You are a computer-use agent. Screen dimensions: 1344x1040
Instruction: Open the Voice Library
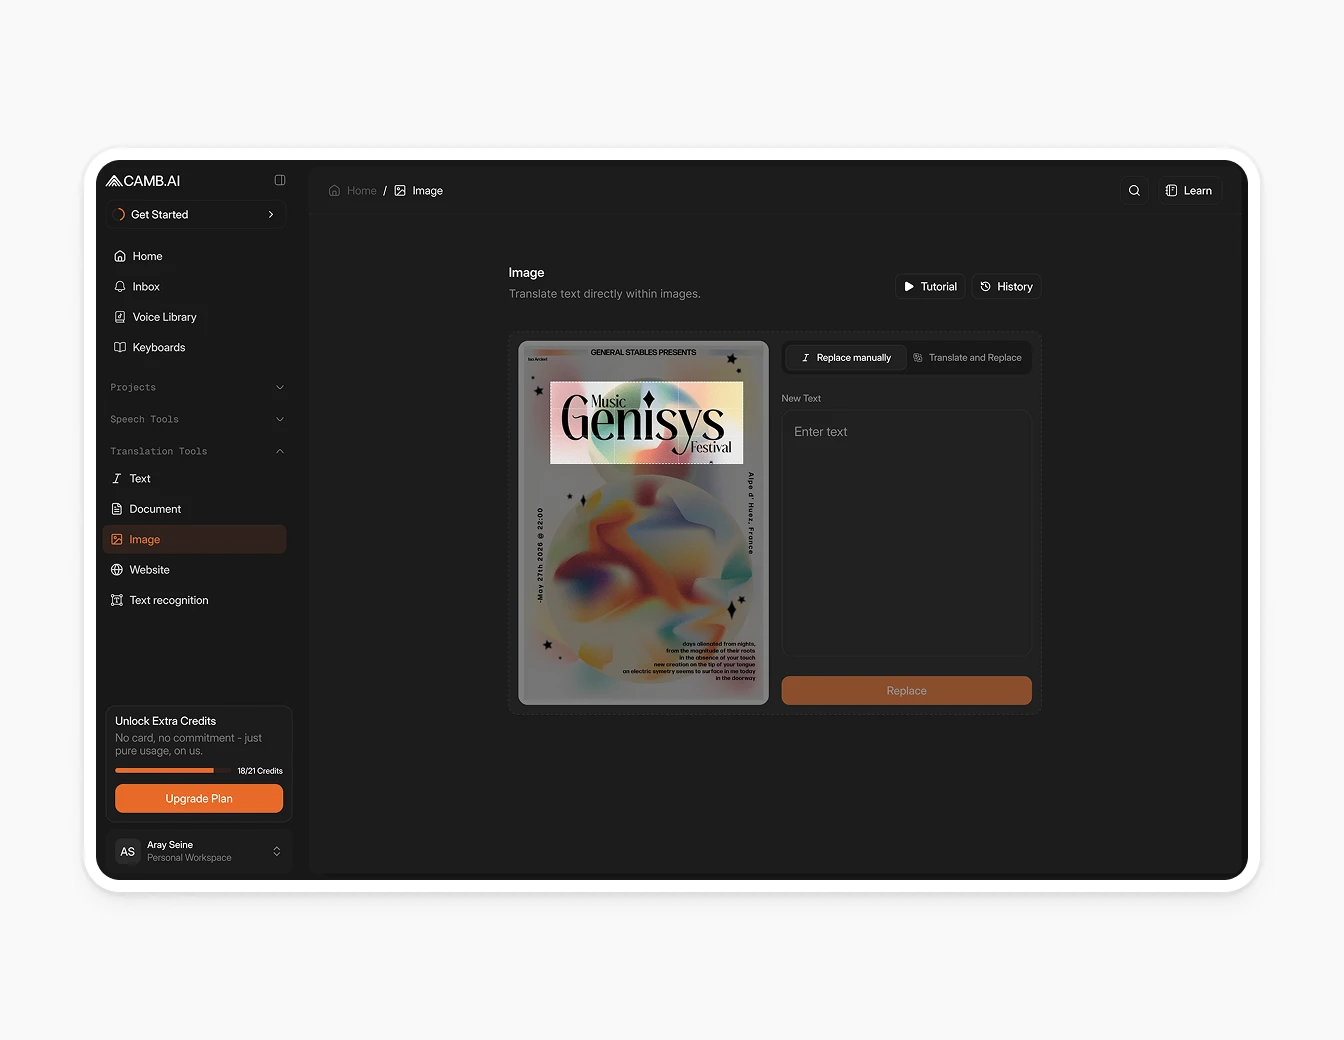[x=164, y=317]
